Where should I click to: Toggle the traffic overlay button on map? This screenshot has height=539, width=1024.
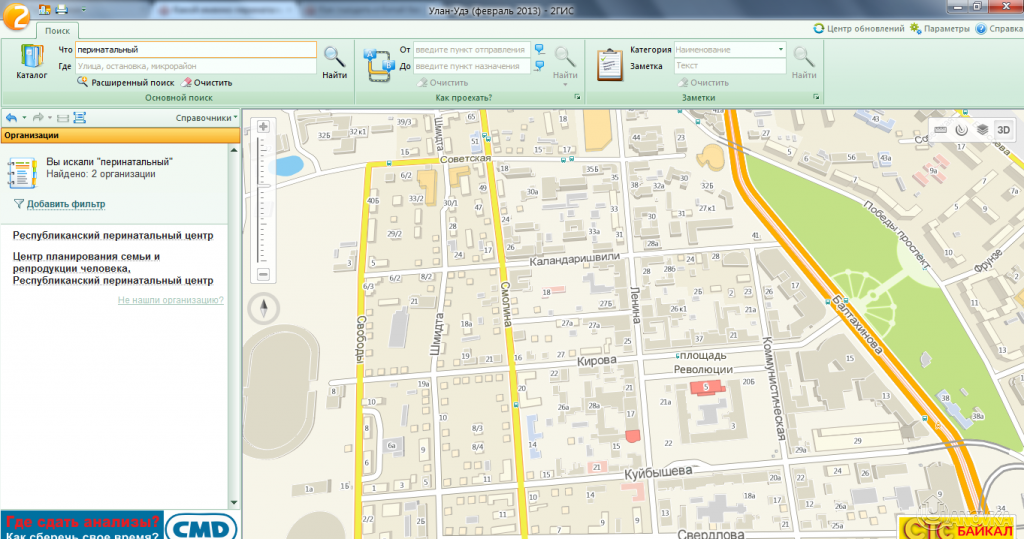coord(961,130)
